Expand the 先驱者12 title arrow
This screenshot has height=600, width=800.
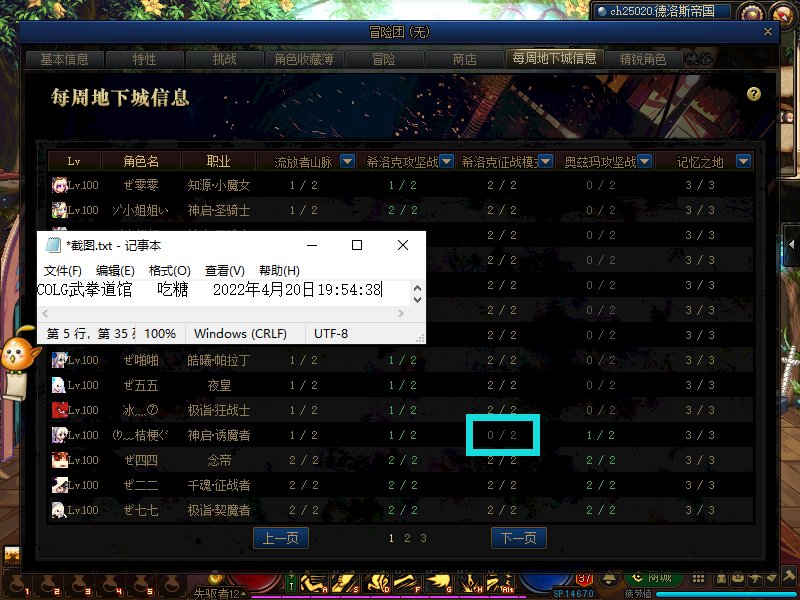pyautogui.click(x=243, y=594)
